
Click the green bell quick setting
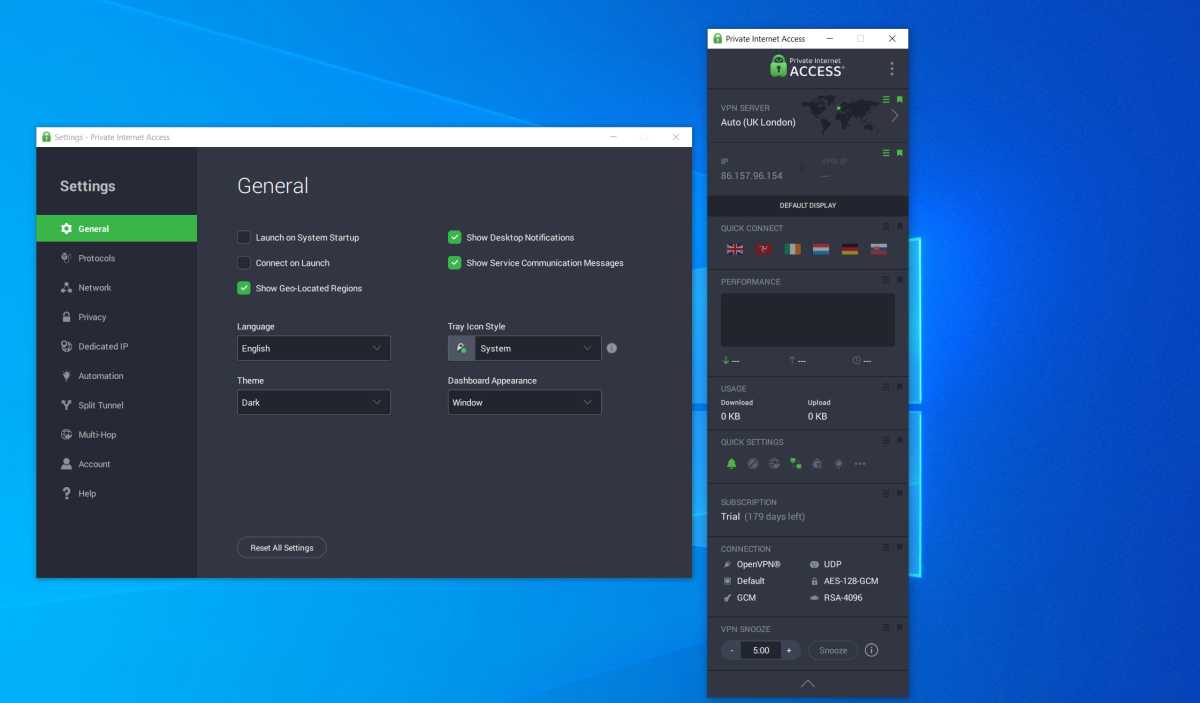click(731, 464)
